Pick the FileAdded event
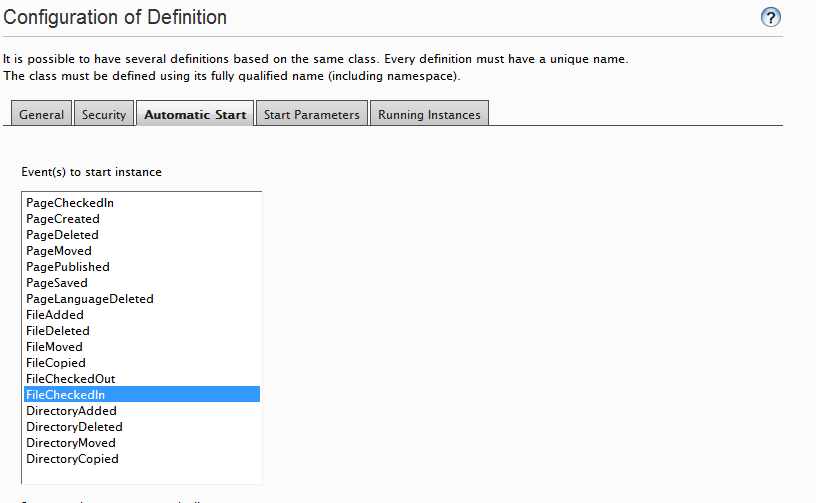 point(55,315)
